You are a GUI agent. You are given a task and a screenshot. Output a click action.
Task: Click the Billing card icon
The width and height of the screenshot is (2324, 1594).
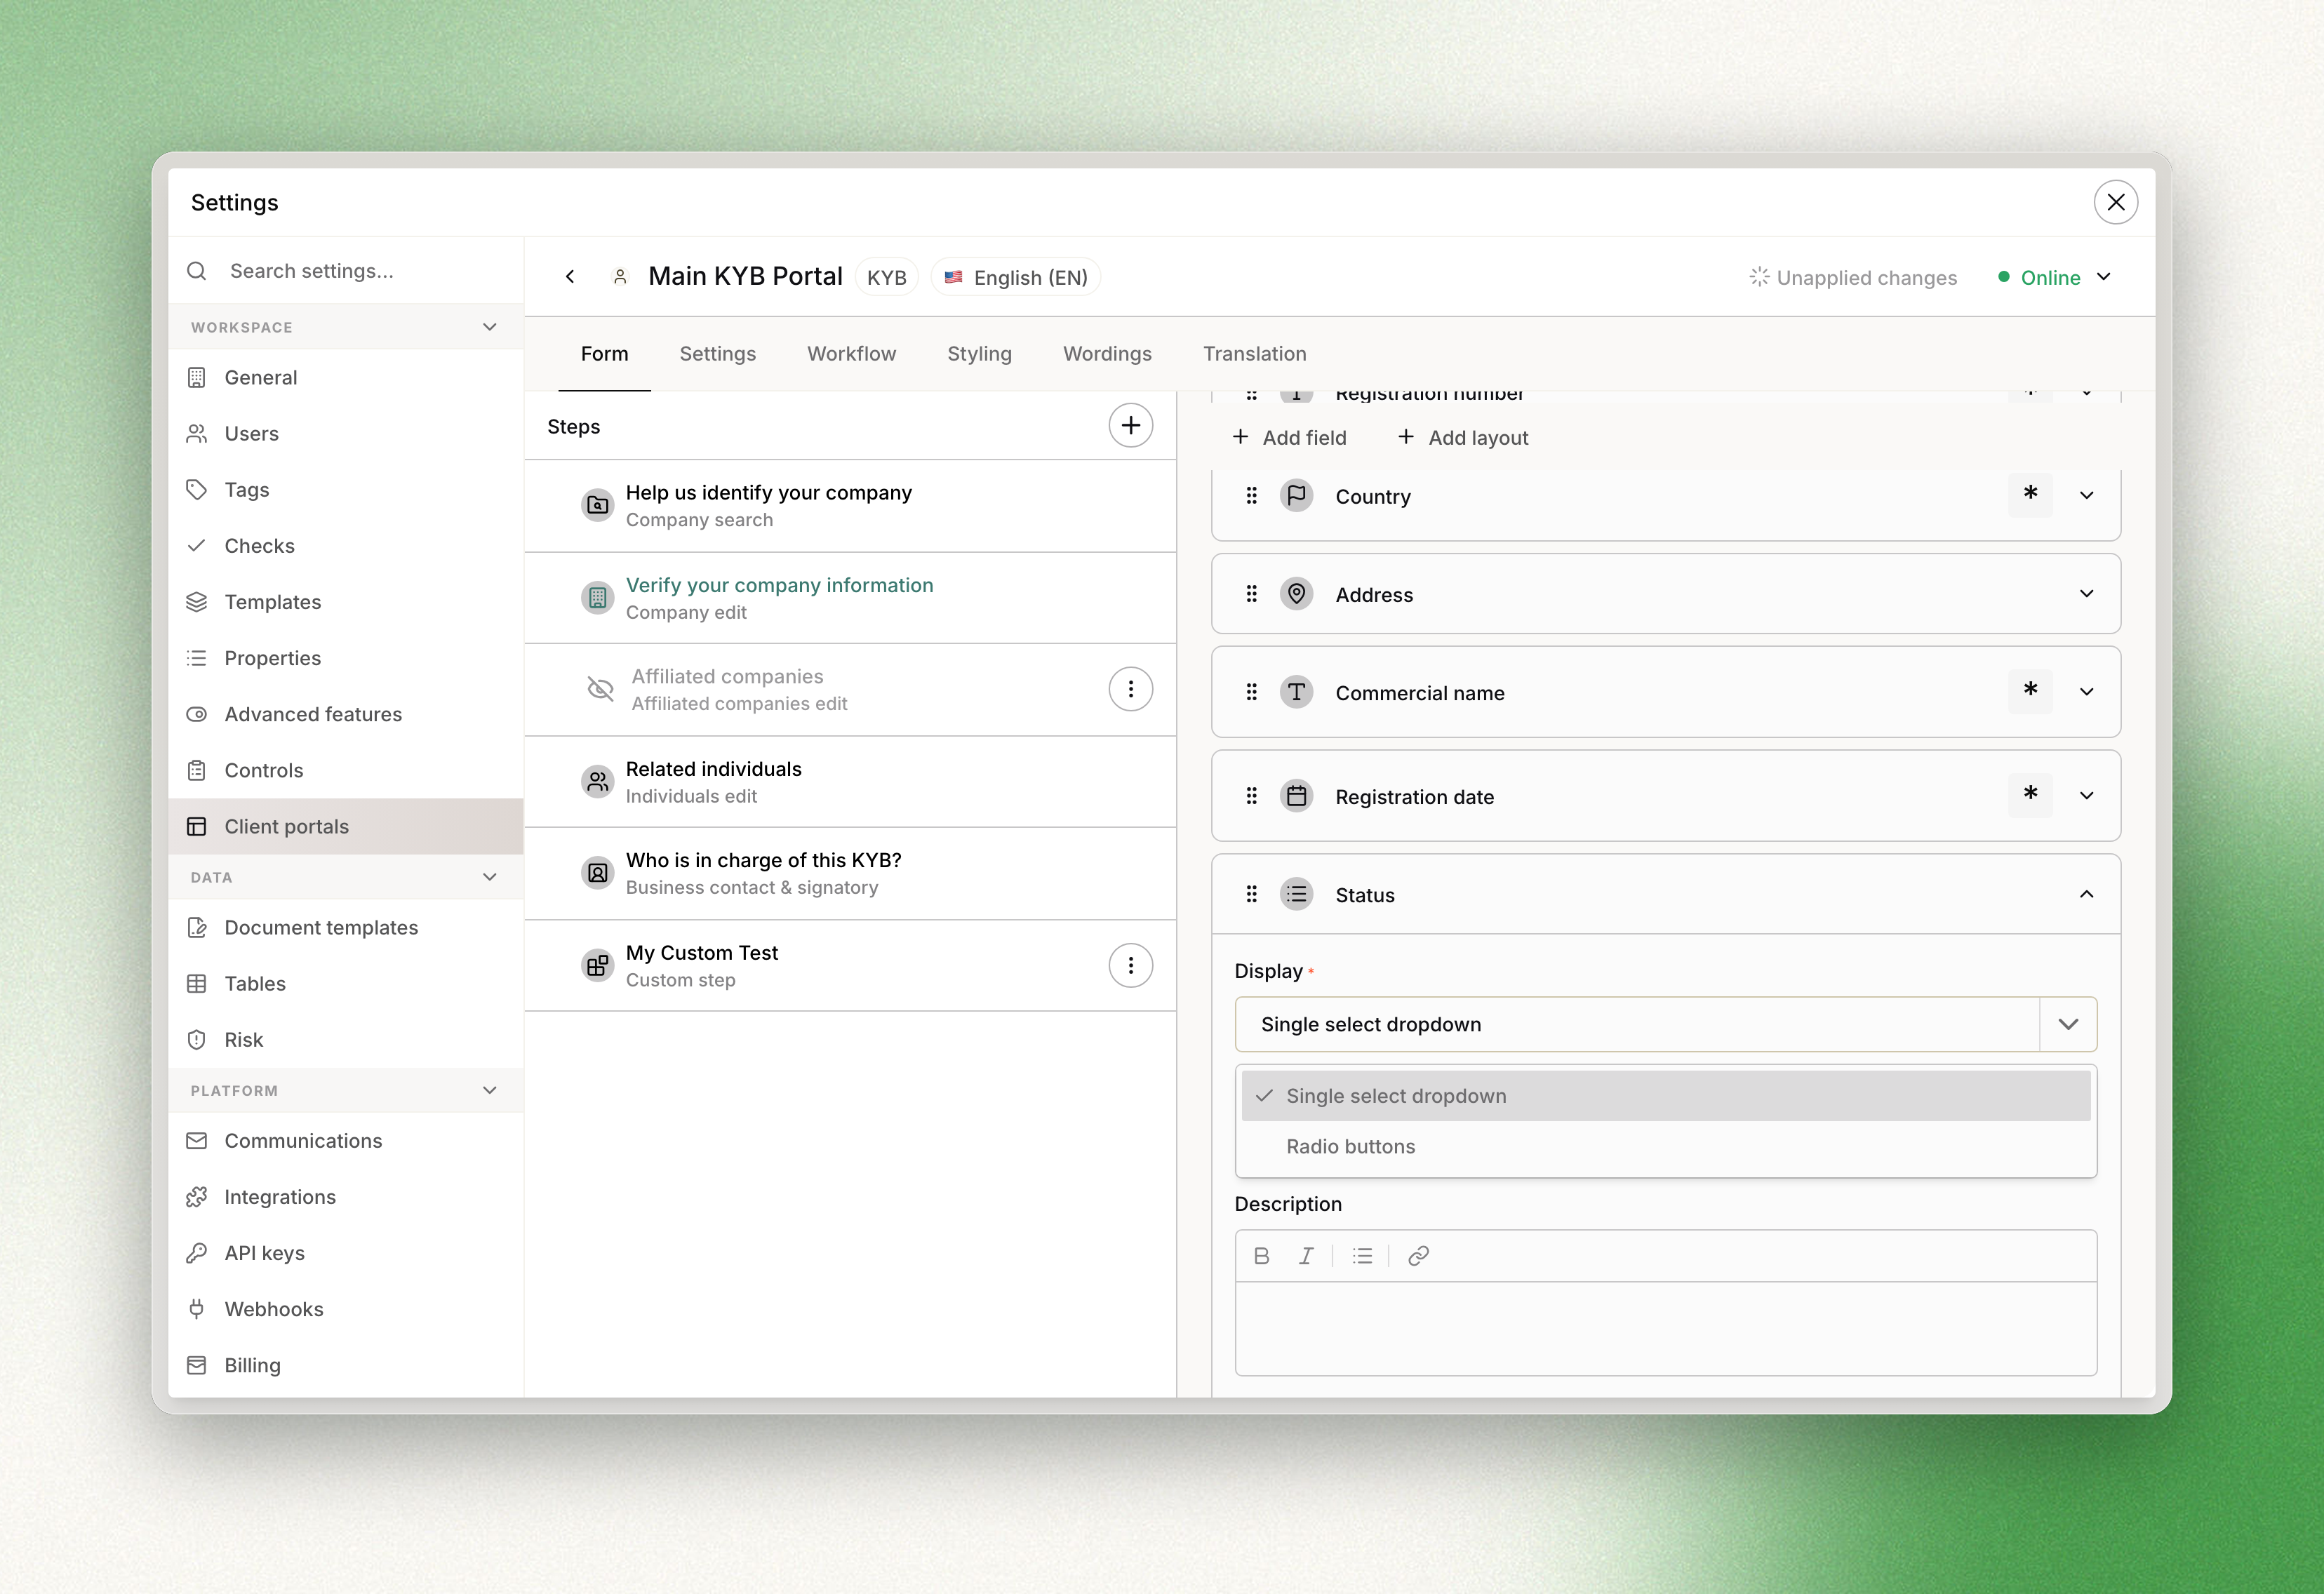(197, 1364)
